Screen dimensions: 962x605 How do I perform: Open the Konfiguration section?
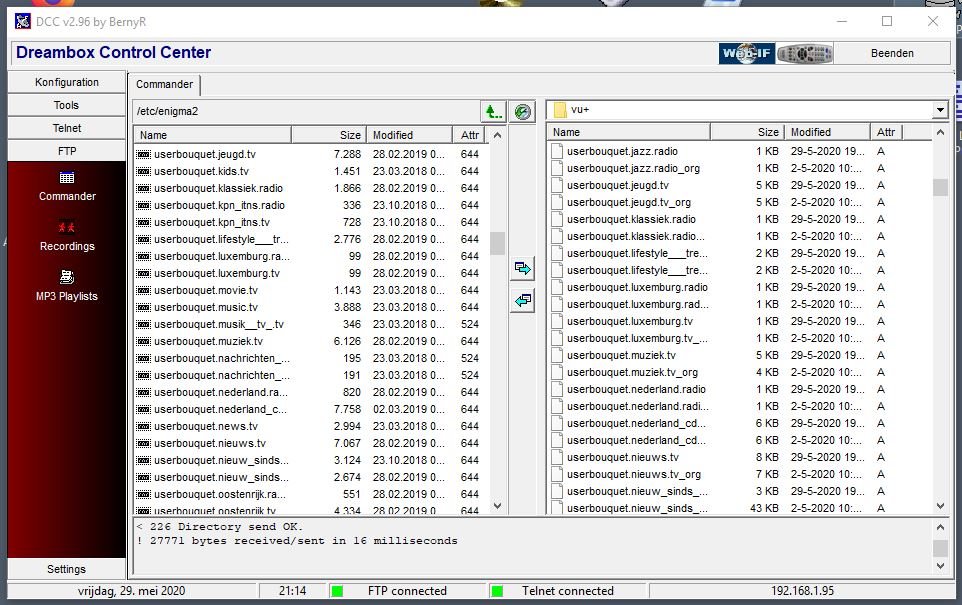coord(67,82)
